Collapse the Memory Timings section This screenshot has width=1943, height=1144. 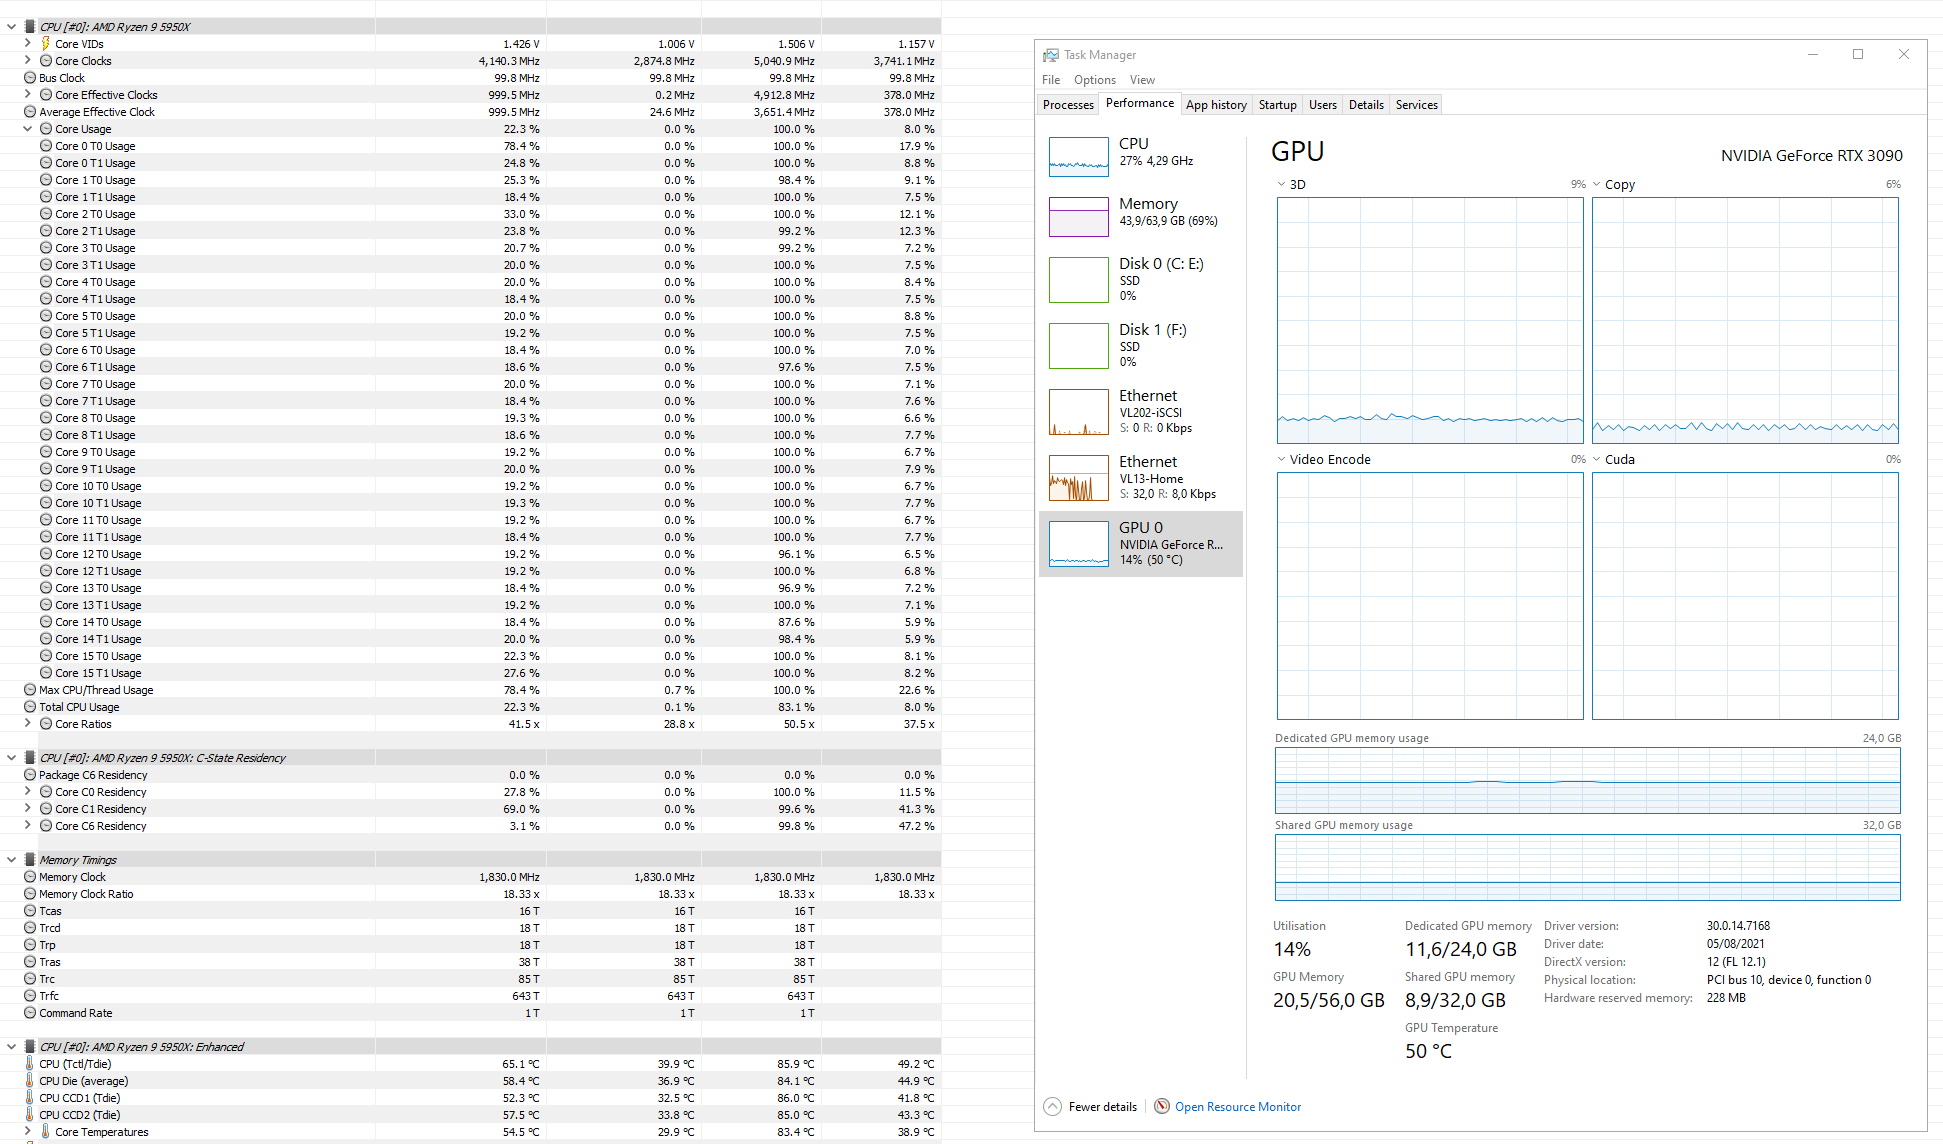12,858
